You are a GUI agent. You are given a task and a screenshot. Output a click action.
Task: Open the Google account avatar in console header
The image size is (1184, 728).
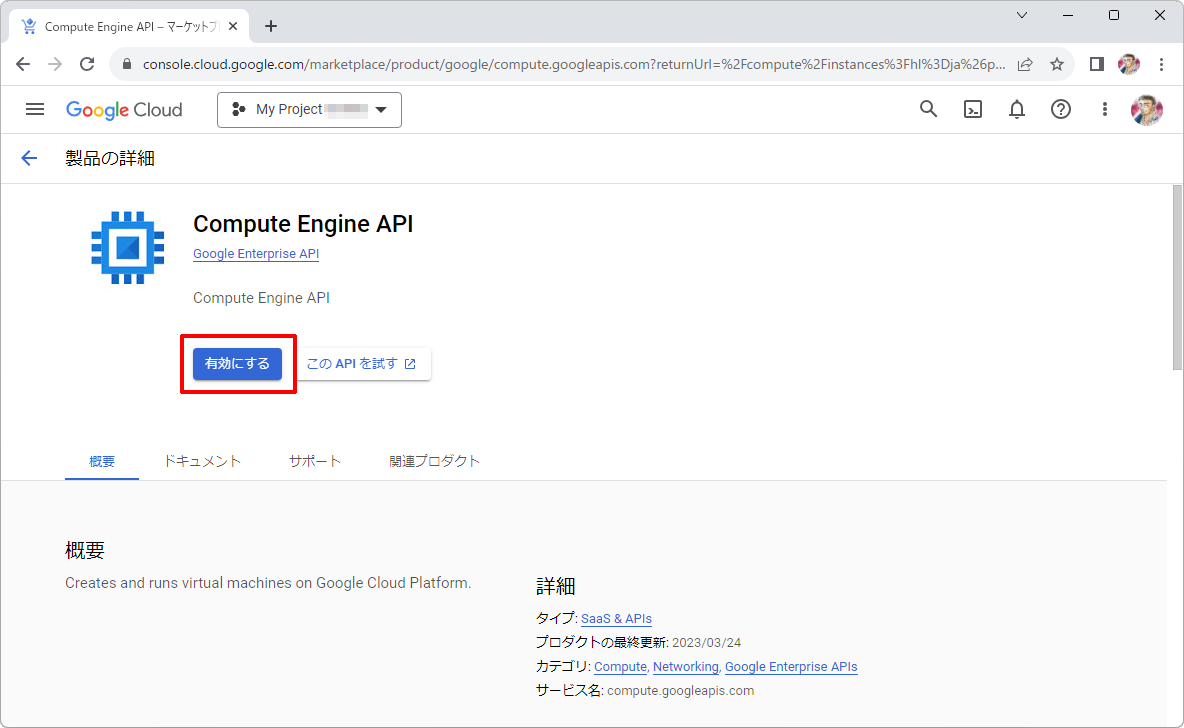(1146, 110)
